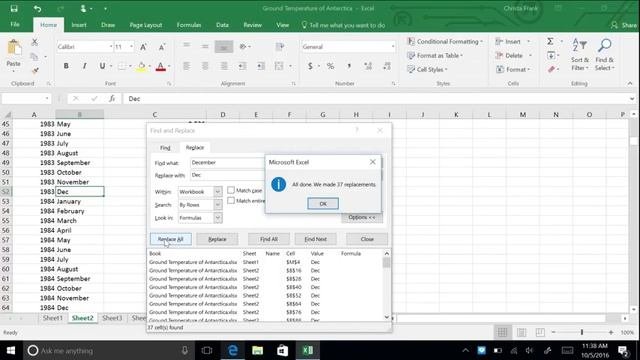The width and height of the screenshot is (640, 360).
Task: Switch to the Formulas ribbon tab
Action: point(189,25)
